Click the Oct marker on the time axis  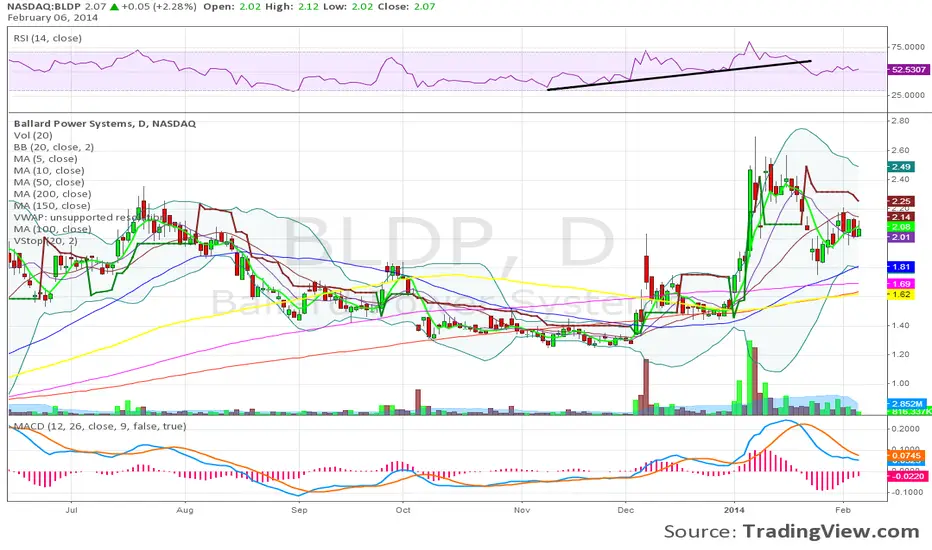[403, 510]
